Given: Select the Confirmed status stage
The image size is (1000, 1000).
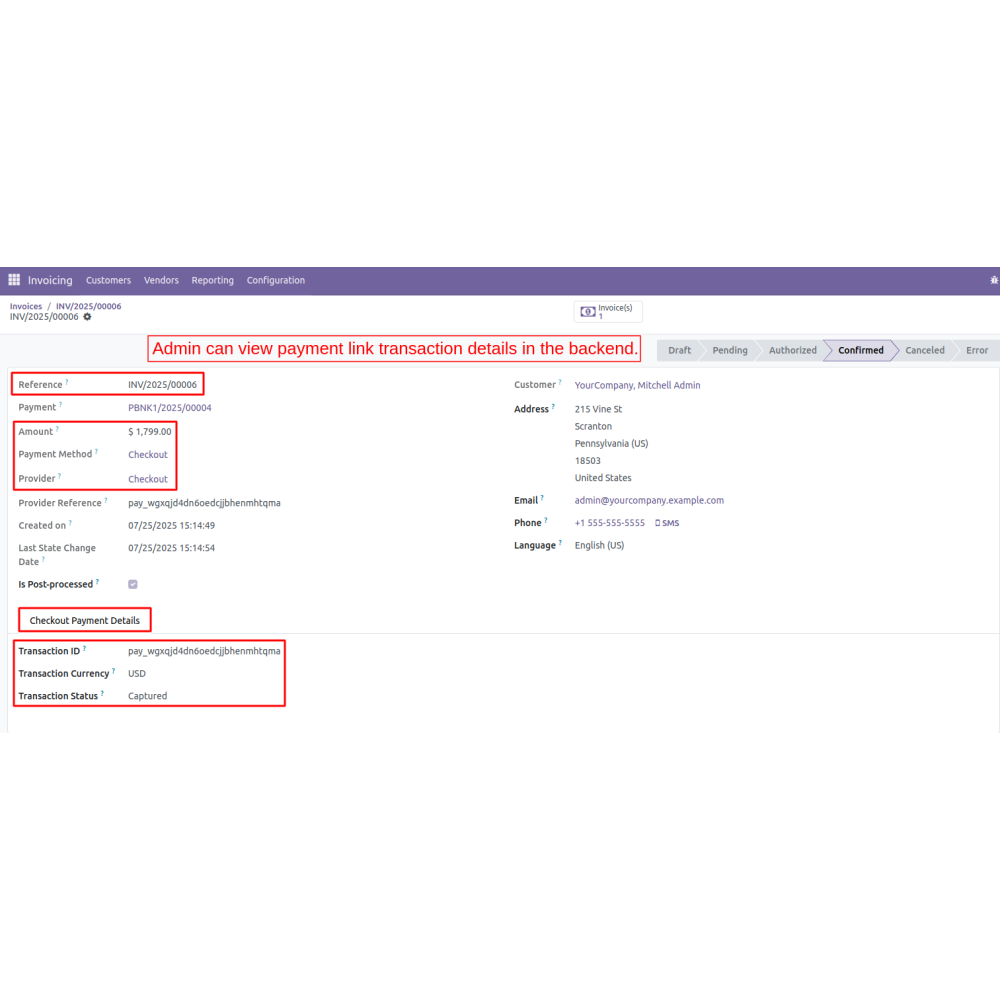Looking at the screenshot, I should click(860, 350).
